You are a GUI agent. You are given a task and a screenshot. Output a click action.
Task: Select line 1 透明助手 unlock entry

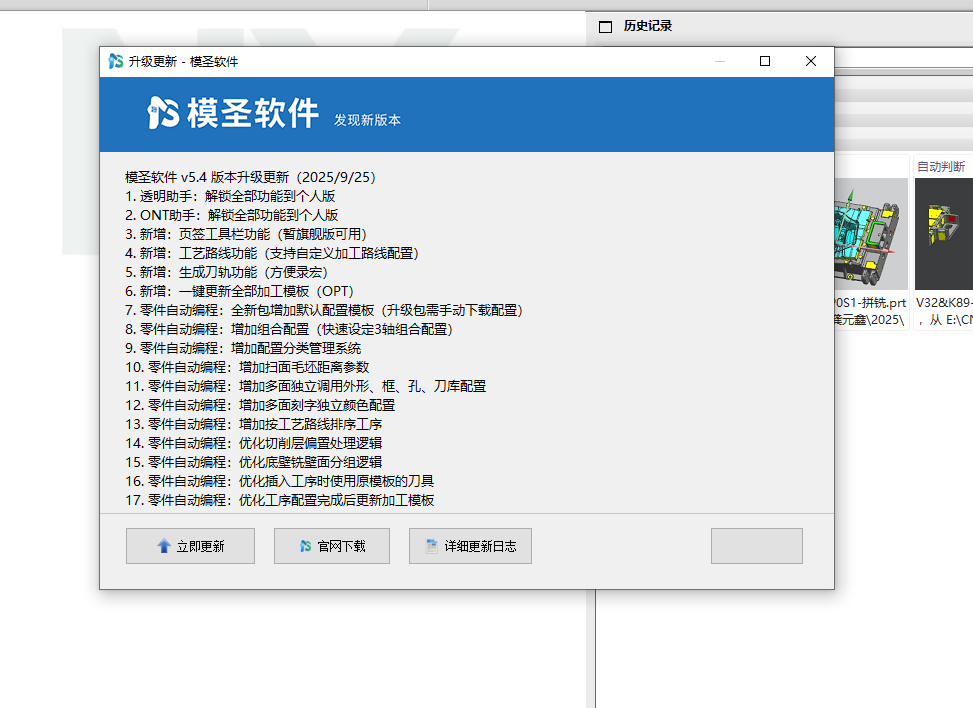tap(230, 197)
